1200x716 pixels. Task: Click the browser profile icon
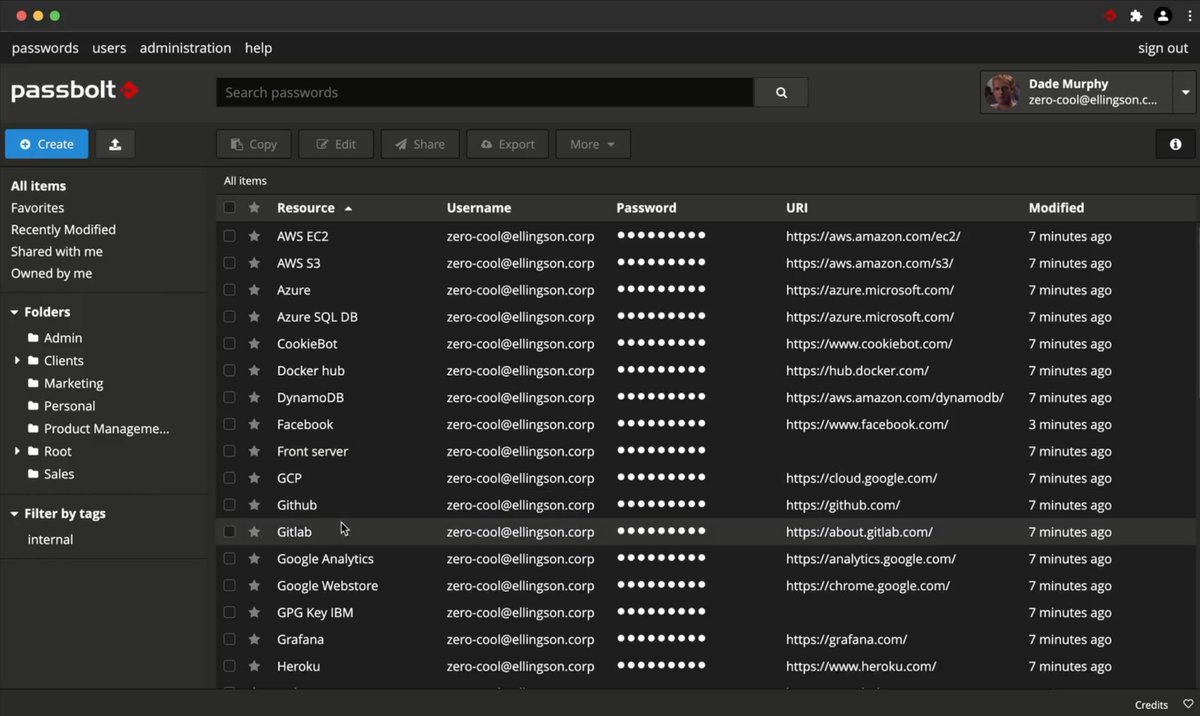pyautogui.click(x=1162, y=16)
